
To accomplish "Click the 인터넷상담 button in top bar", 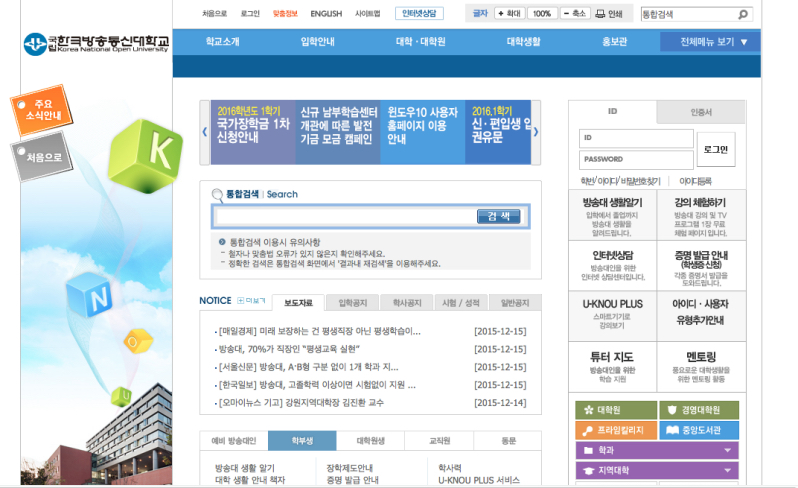I will click(419, 13).
